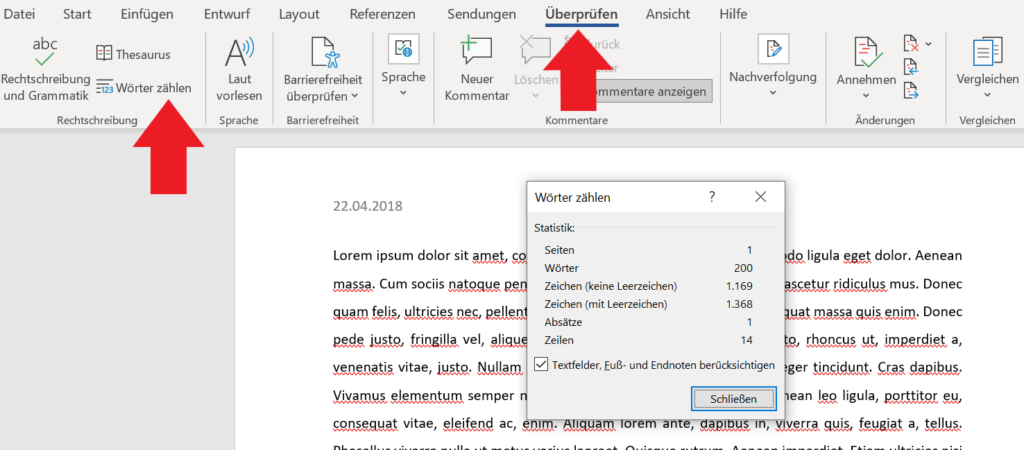Expand the Sprache dropdown chevron
The image size is (1024, 450).
(403, 92)
